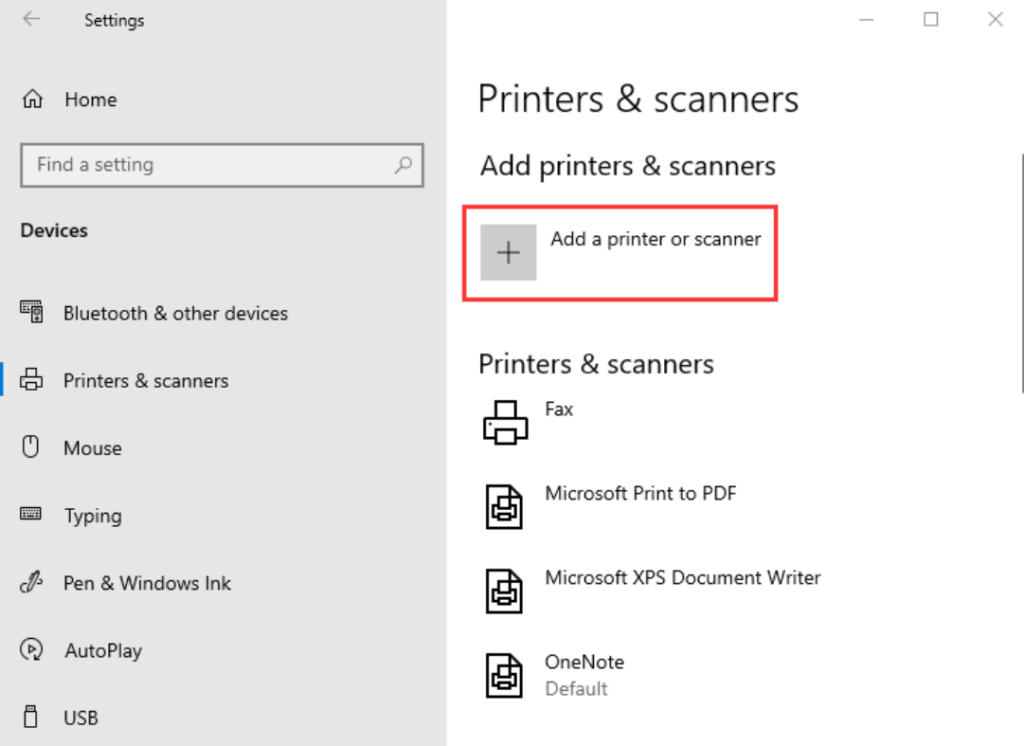1024x746 pixels.
Task: Open USB settings
Action: click(81, 718)
